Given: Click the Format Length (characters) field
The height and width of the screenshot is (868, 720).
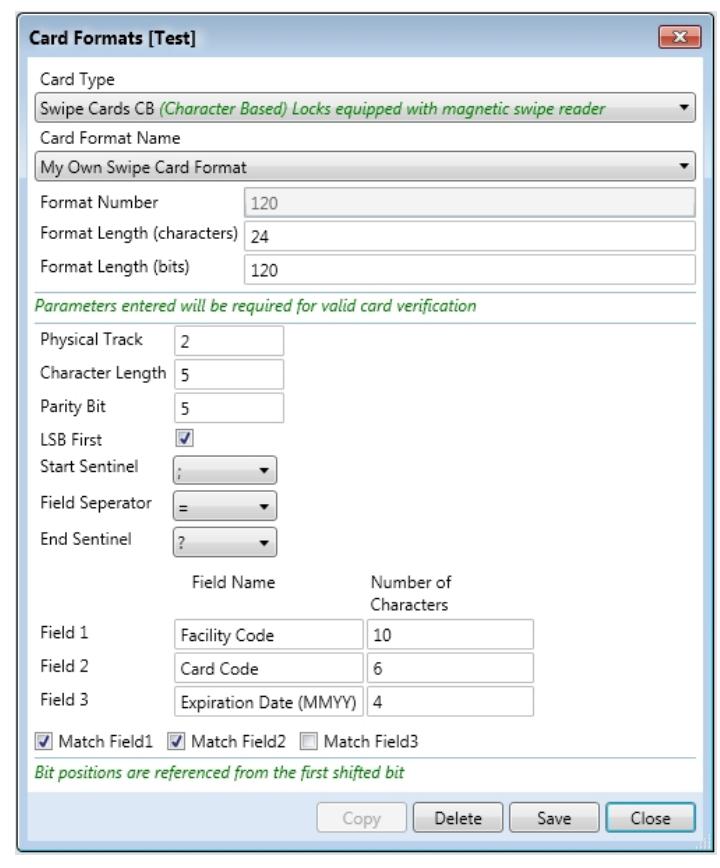Looking at the screenshot, I should point(469,236).
